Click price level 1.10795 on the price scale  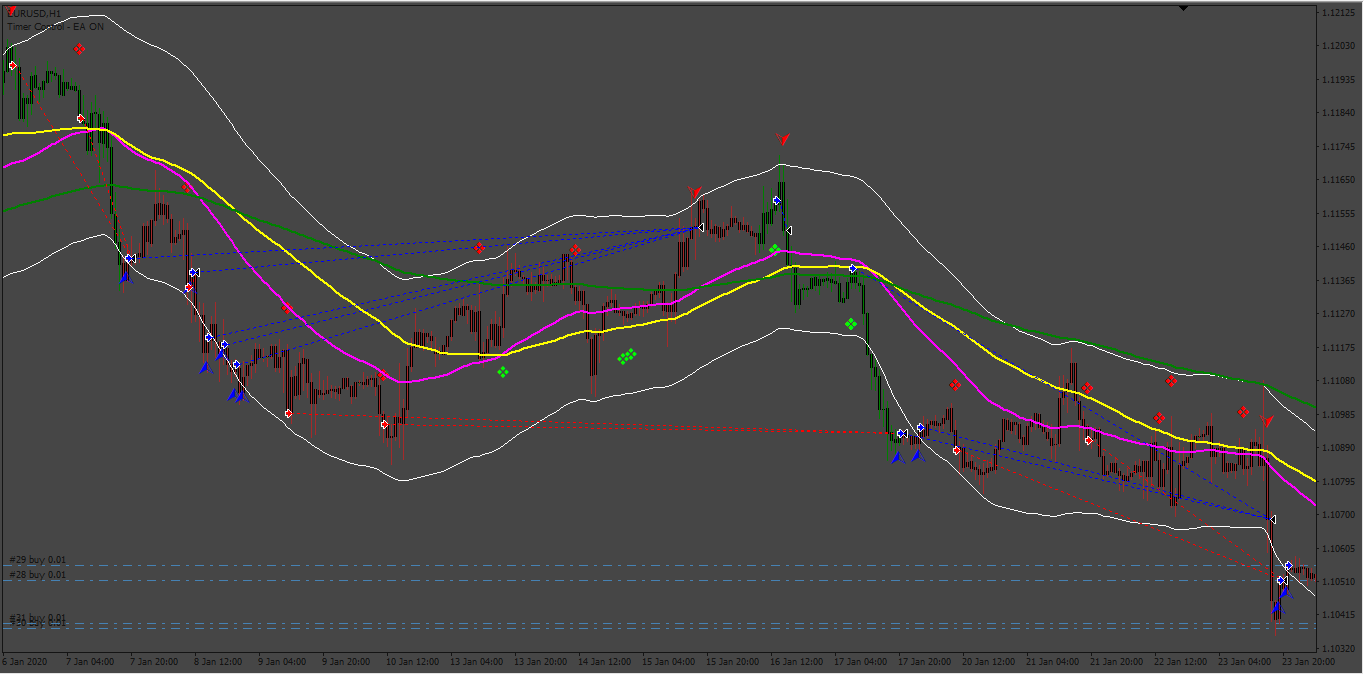point(1337,482)
